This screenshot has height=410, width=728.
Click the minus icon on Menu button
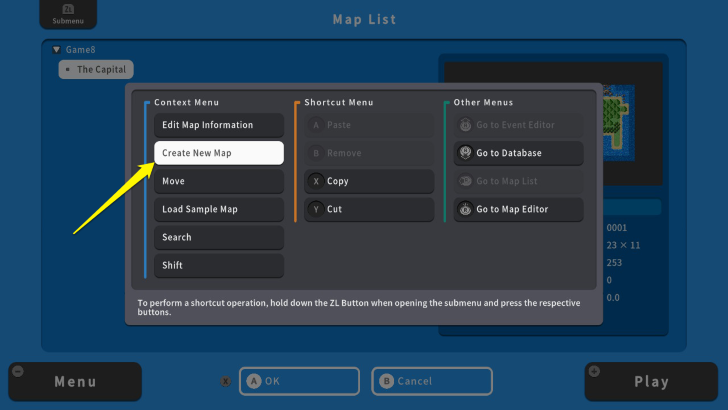pyautogui.click(x=18, y=371)
